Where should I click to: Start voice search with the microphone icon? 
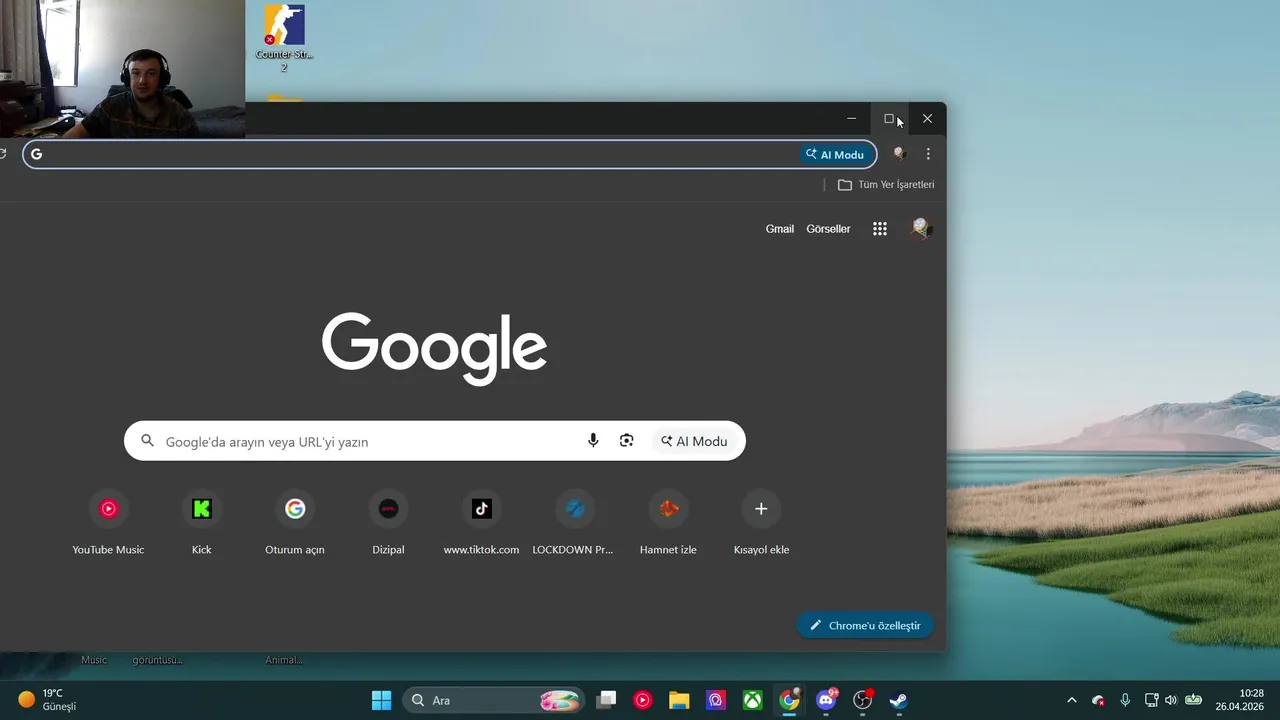[593, 441]
